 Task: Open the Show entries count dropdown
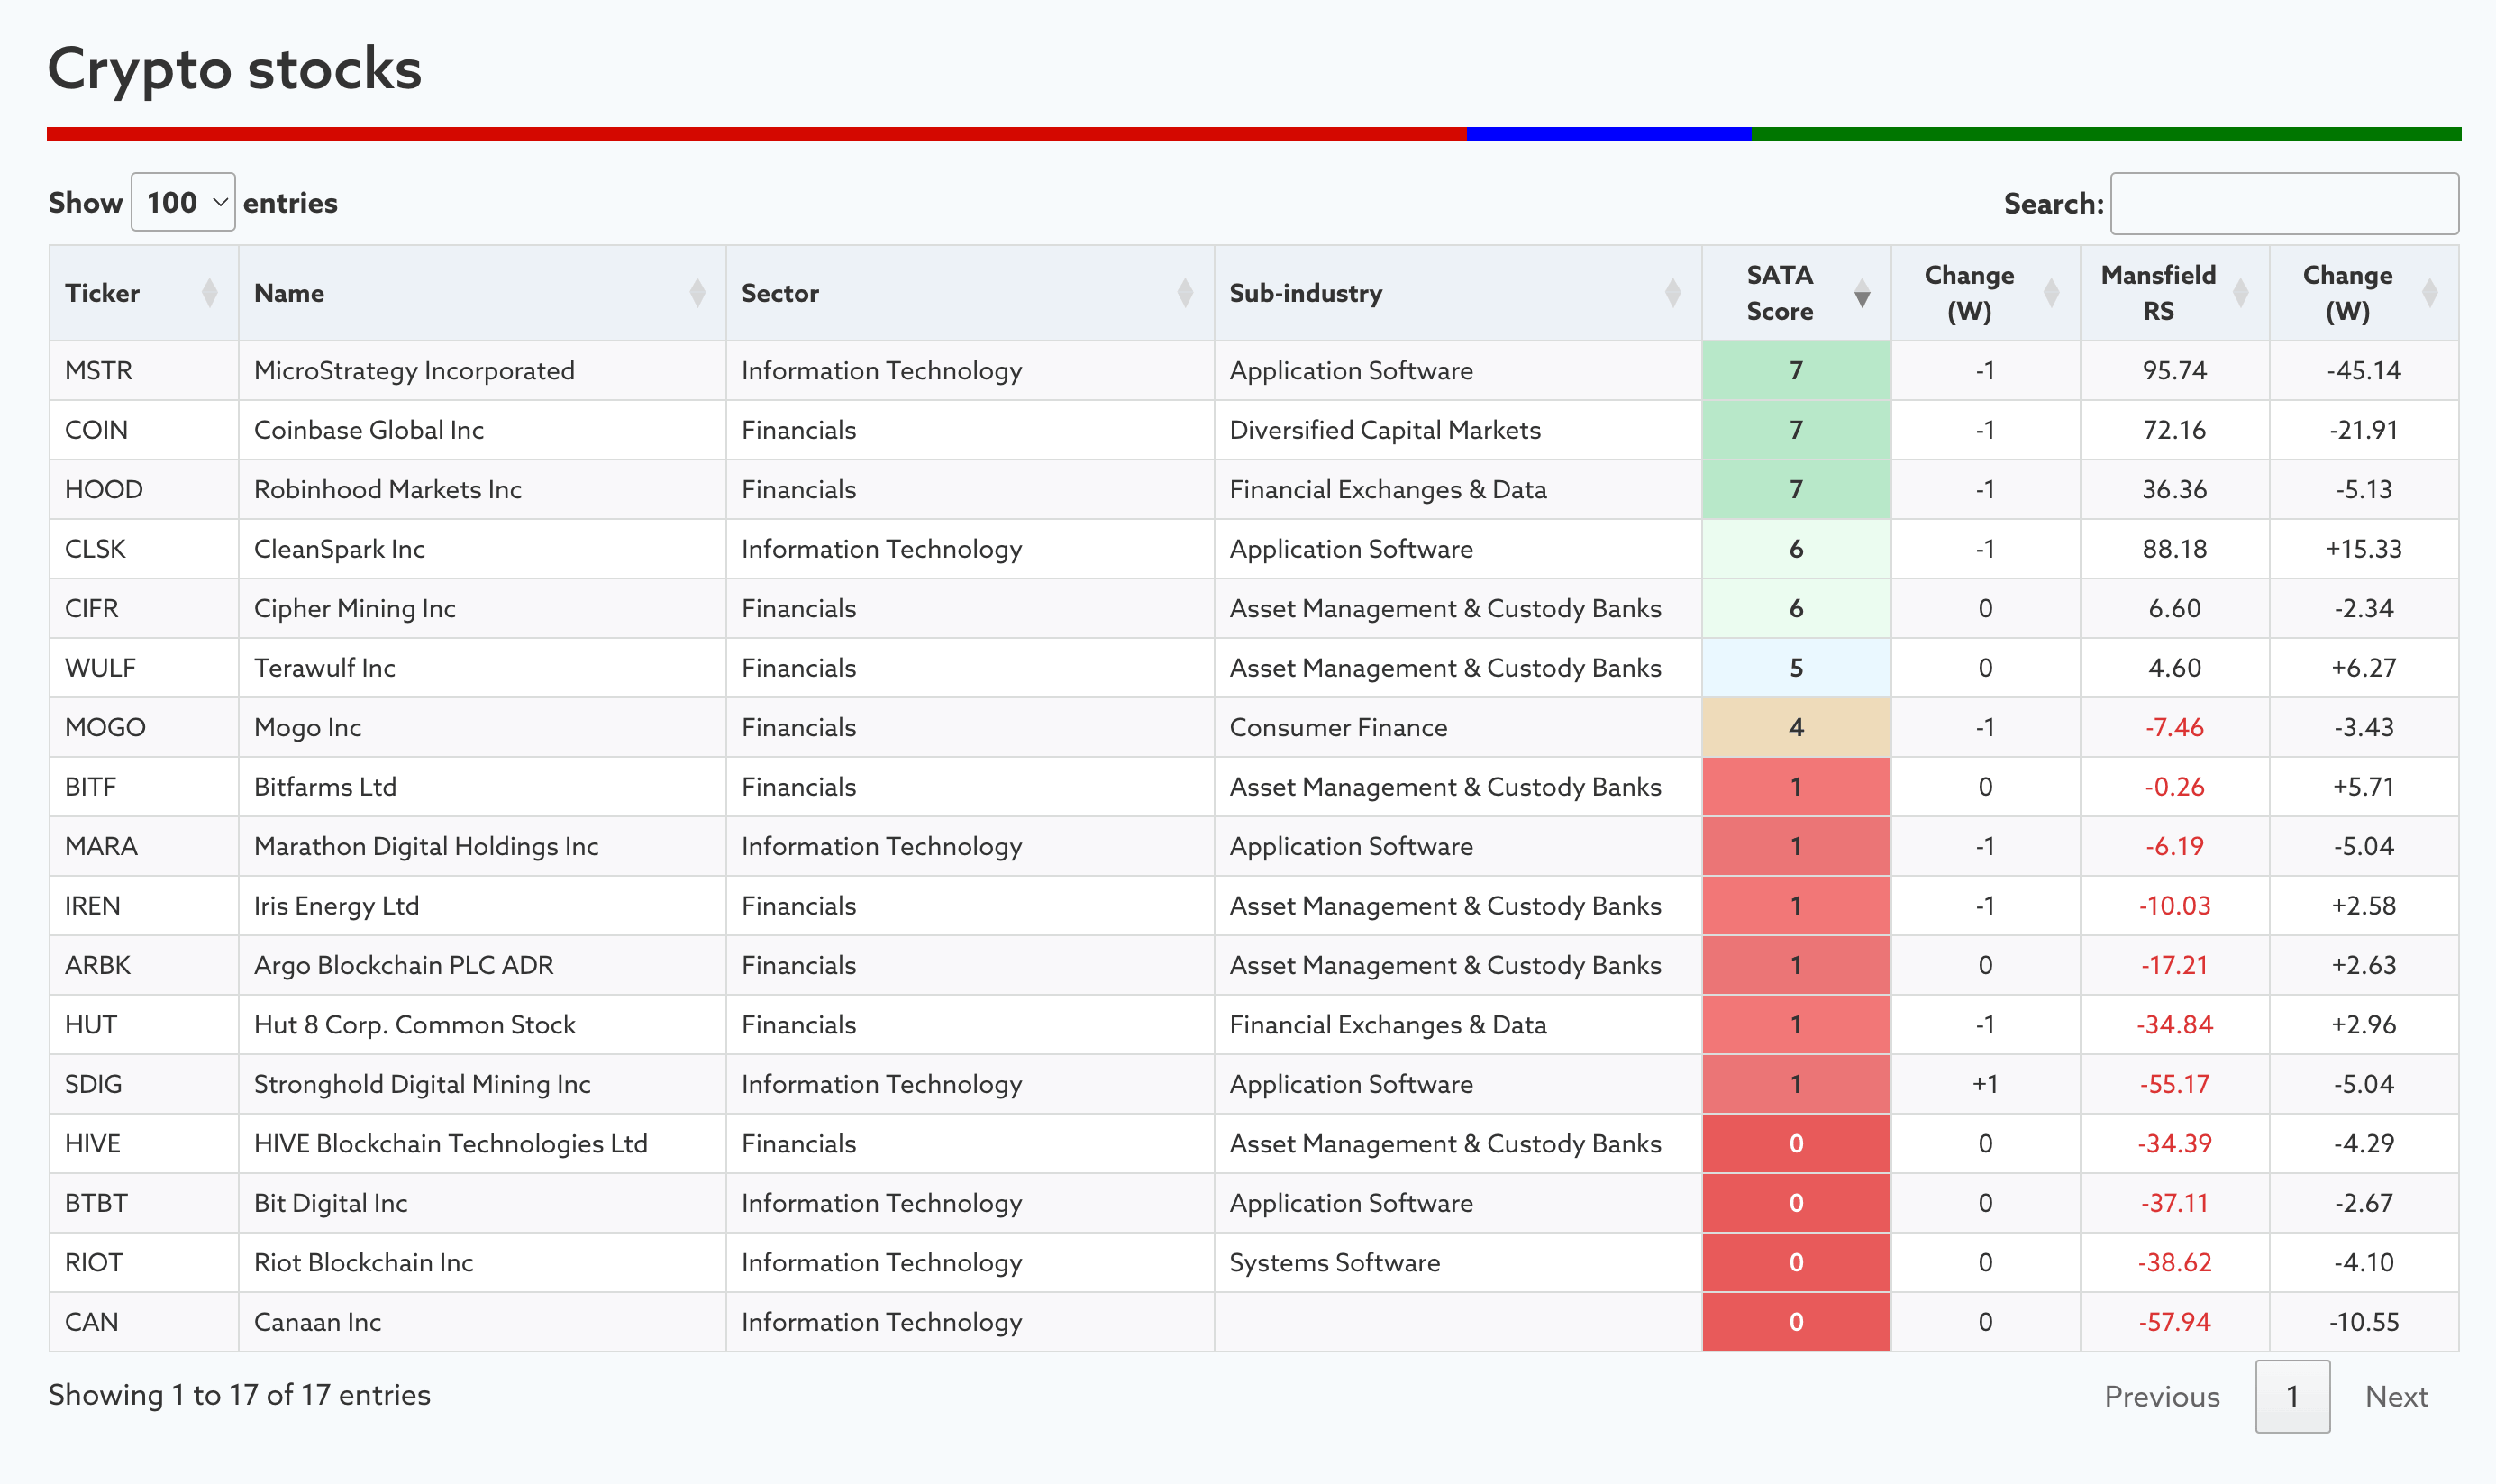tap(183, 202)
